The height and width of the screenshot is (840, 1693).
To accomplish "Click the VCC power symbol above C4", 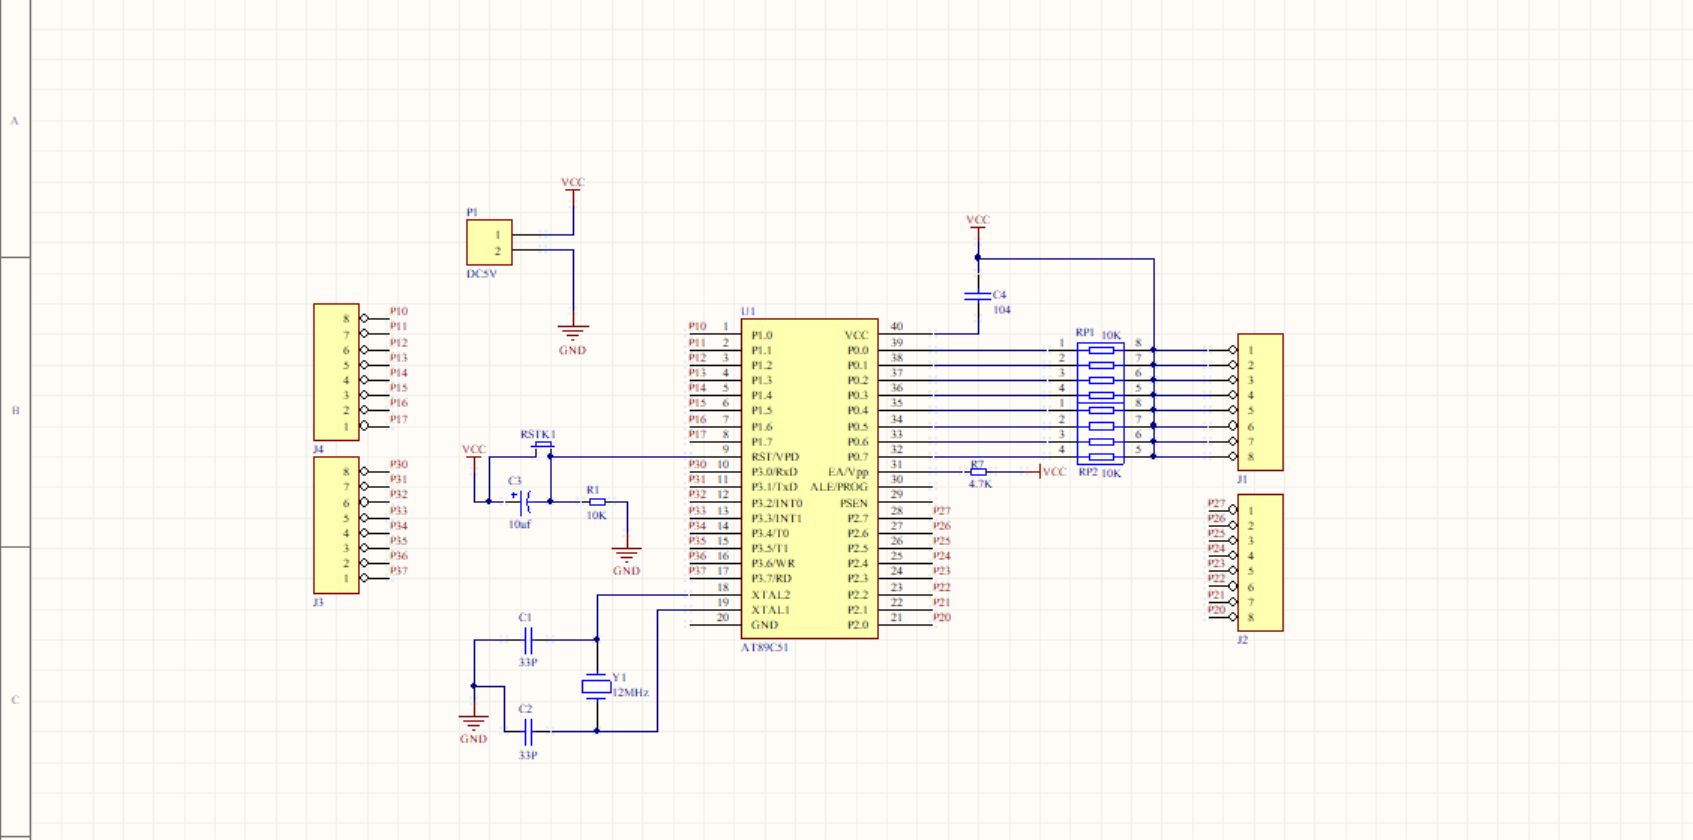I will 977,226.
